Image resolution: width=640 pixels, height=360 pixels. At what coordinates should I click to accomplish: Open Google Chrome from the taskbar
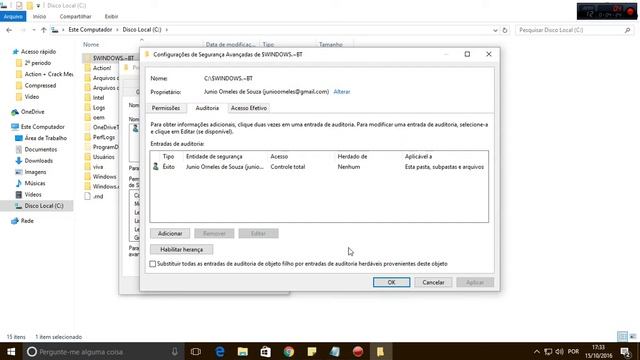(289, 351)
